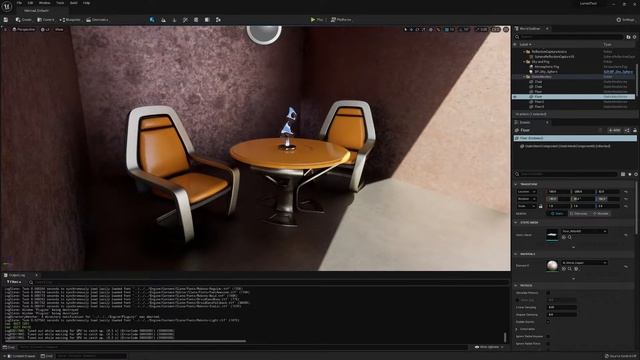Open the Output Log Filters dropdown
Viewport: 640px width, 360px height.
click(x=14, y=282)
